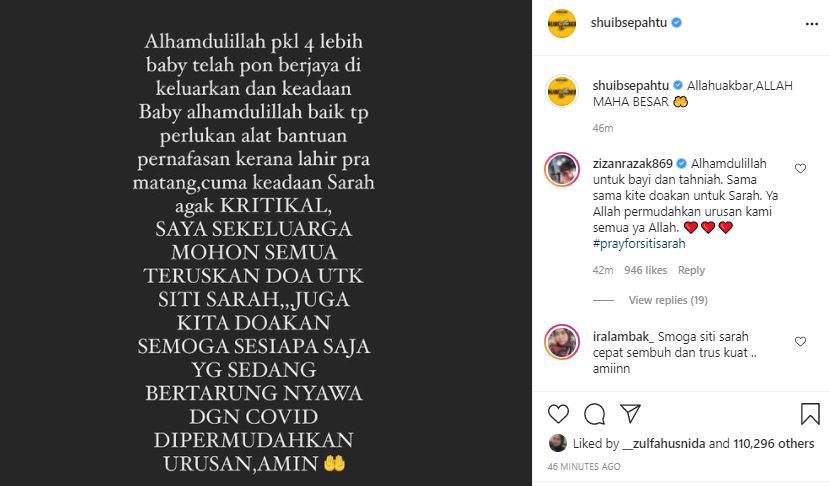Like the post with the heart icon
Viewport: 830px width, 486px height.
coord(558,413)
